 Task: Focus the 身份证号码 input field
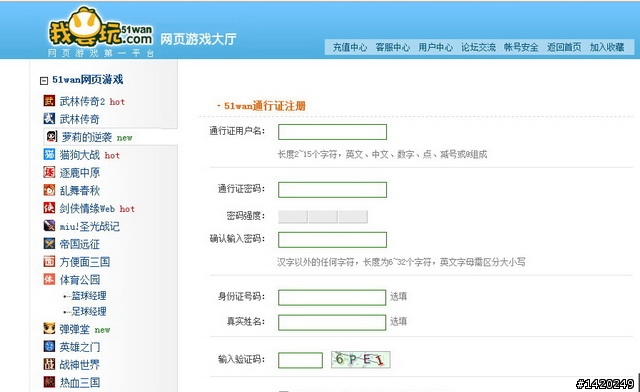[x=332, y=297]
